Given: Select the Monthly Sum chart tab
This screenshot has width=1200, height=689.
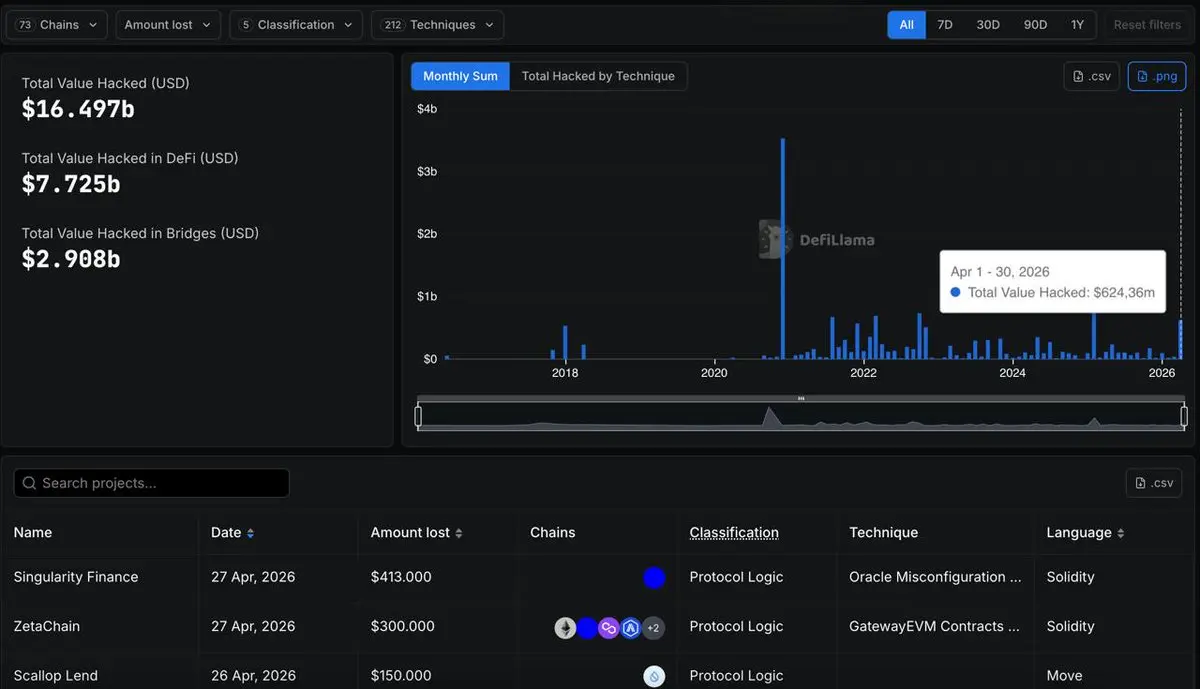Looking at the screenshot, I should tap(460, 76).
